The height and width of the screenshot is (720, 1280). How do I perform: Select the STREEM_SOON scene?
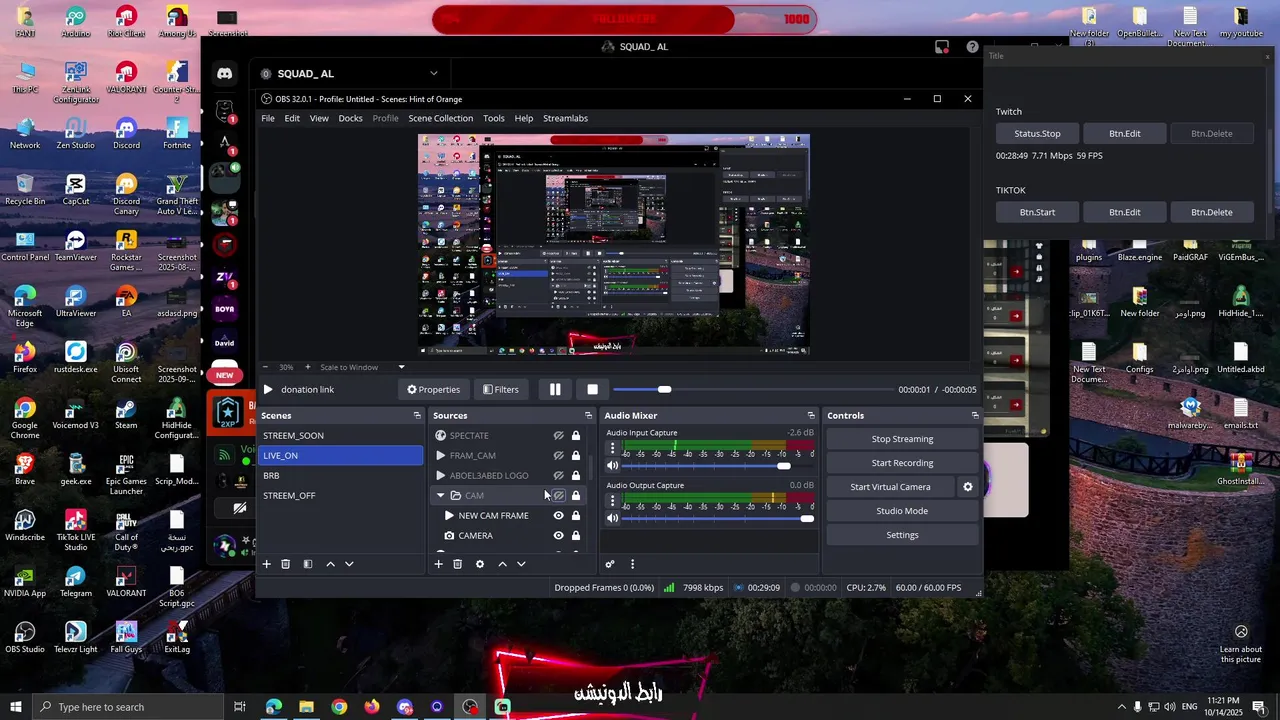pos(341,436)
